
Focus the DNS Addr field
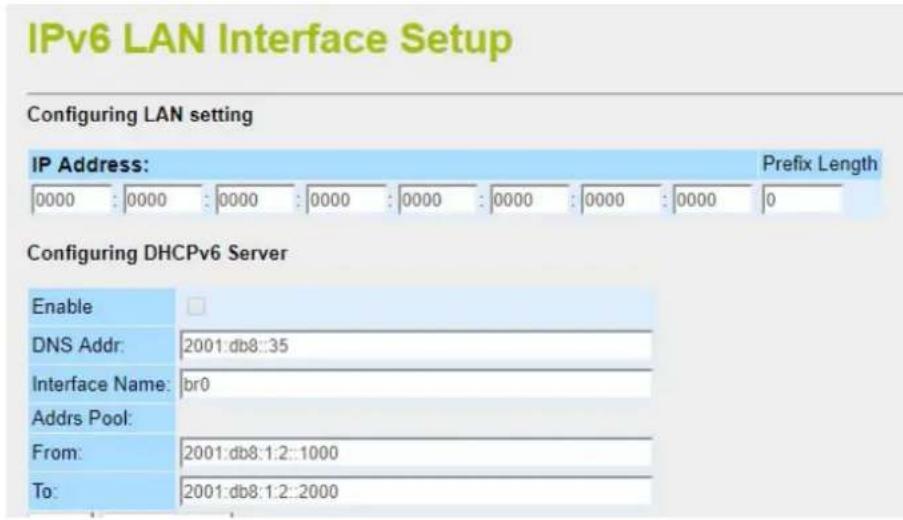point(416,346)
